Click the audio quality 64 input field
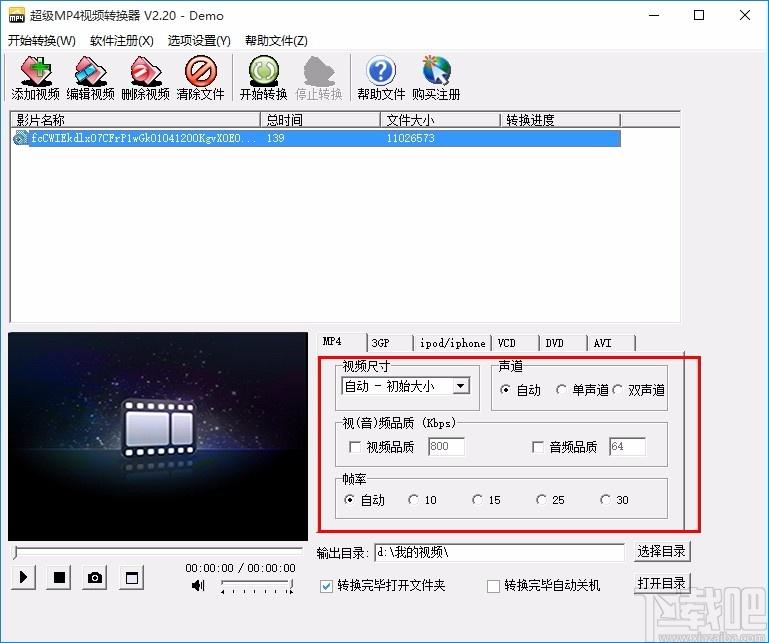Viewport: 769px width, 643px height. click(627, 446)
